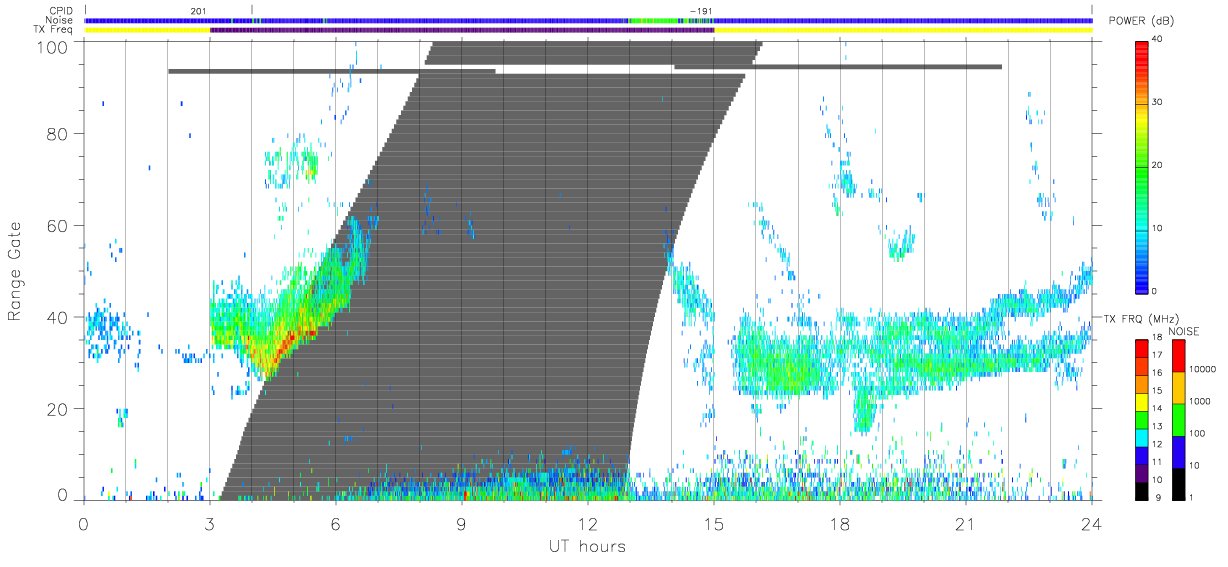
Task: Click the 30 label on POWER scale
Action: (x=1157, y=102)
